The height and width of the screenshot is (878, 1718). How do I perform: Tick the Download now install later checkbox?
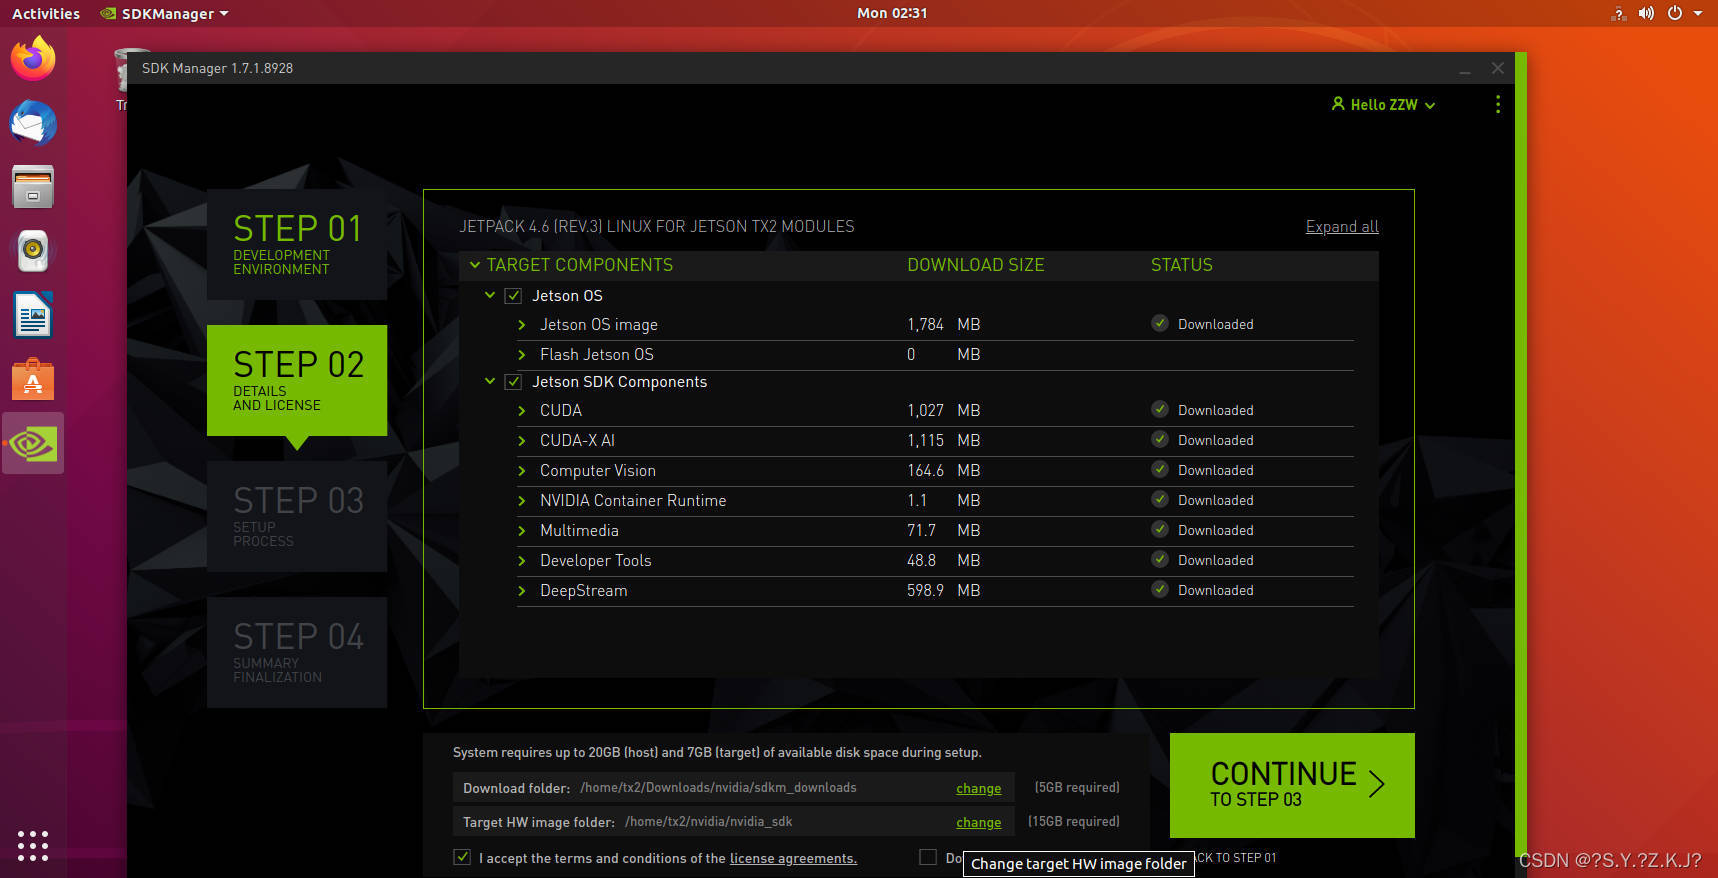tap(928, 857)
